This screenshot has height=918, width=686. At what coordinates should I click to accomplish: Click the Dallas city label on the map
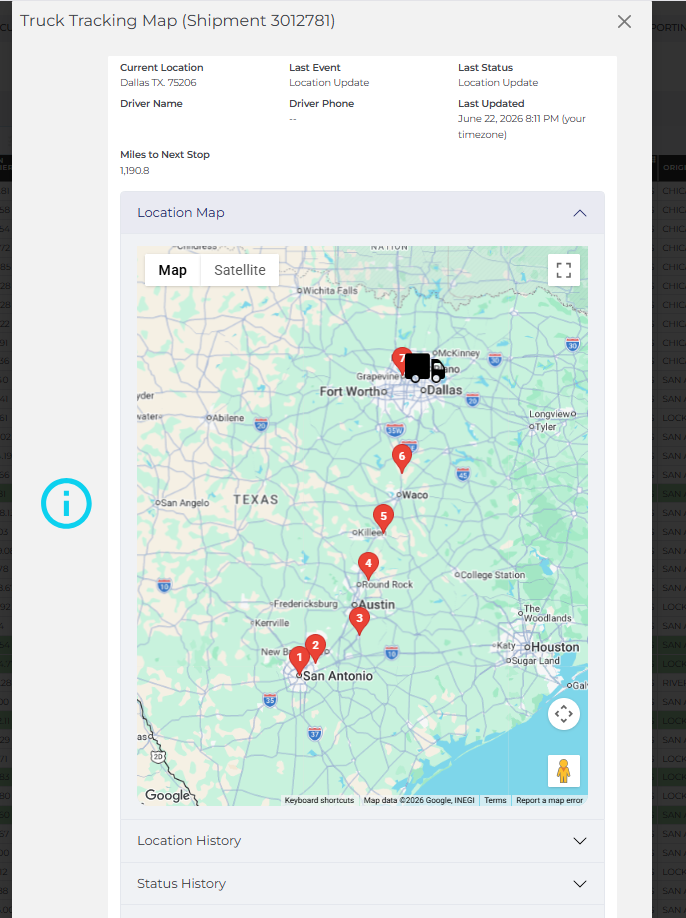pyautogui.click(x=444, y=390)
